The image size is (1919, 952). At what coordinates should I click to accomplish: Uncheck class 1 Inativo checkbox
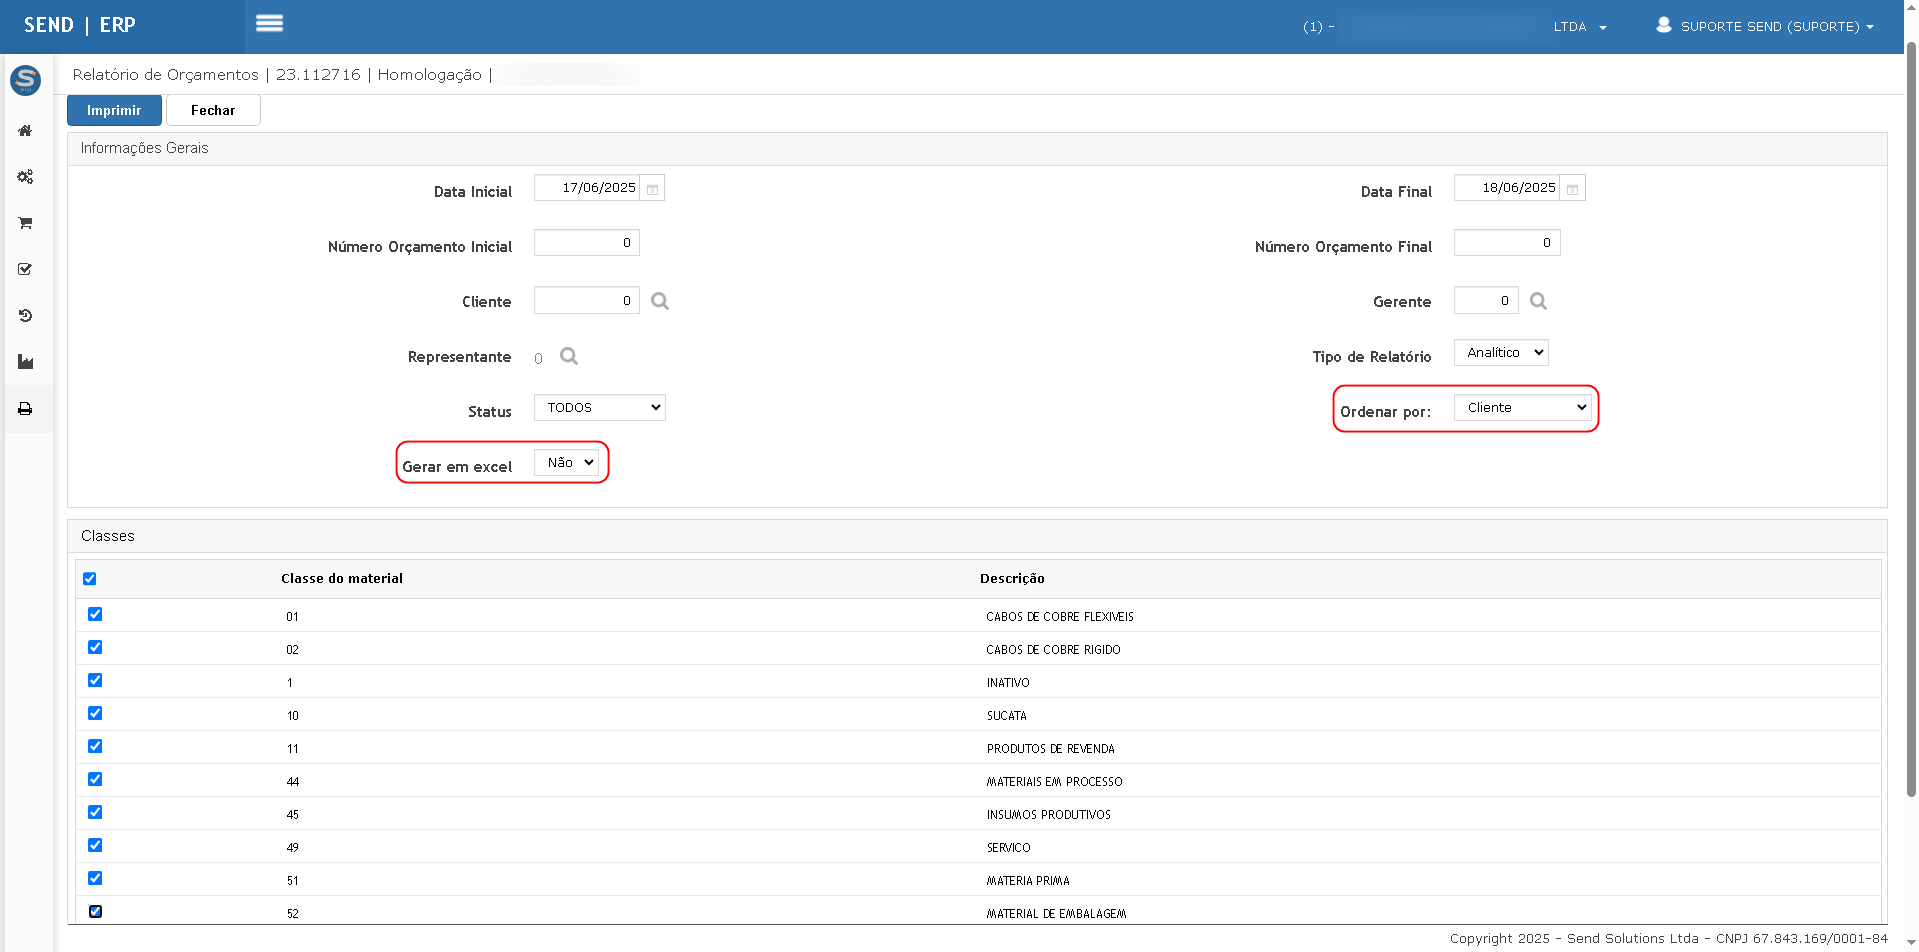(95, 680)
